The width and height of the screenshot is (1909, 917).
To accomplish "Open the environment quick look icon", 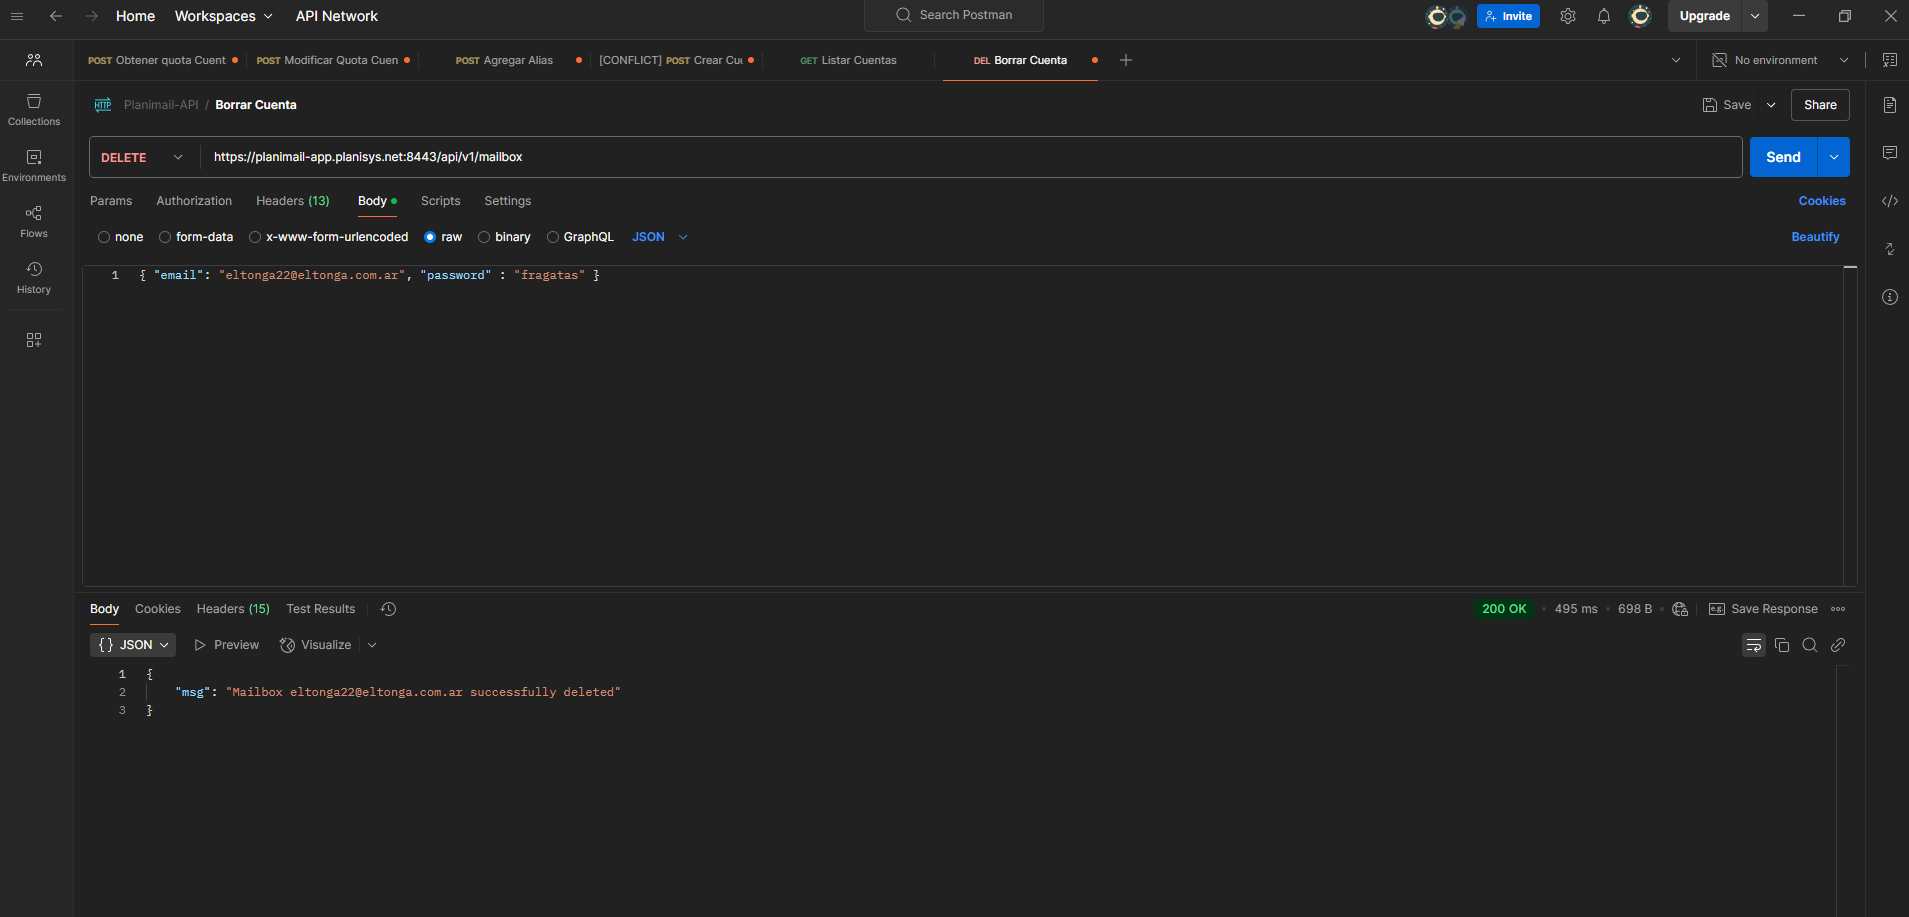I will [x=1890, y=60].
